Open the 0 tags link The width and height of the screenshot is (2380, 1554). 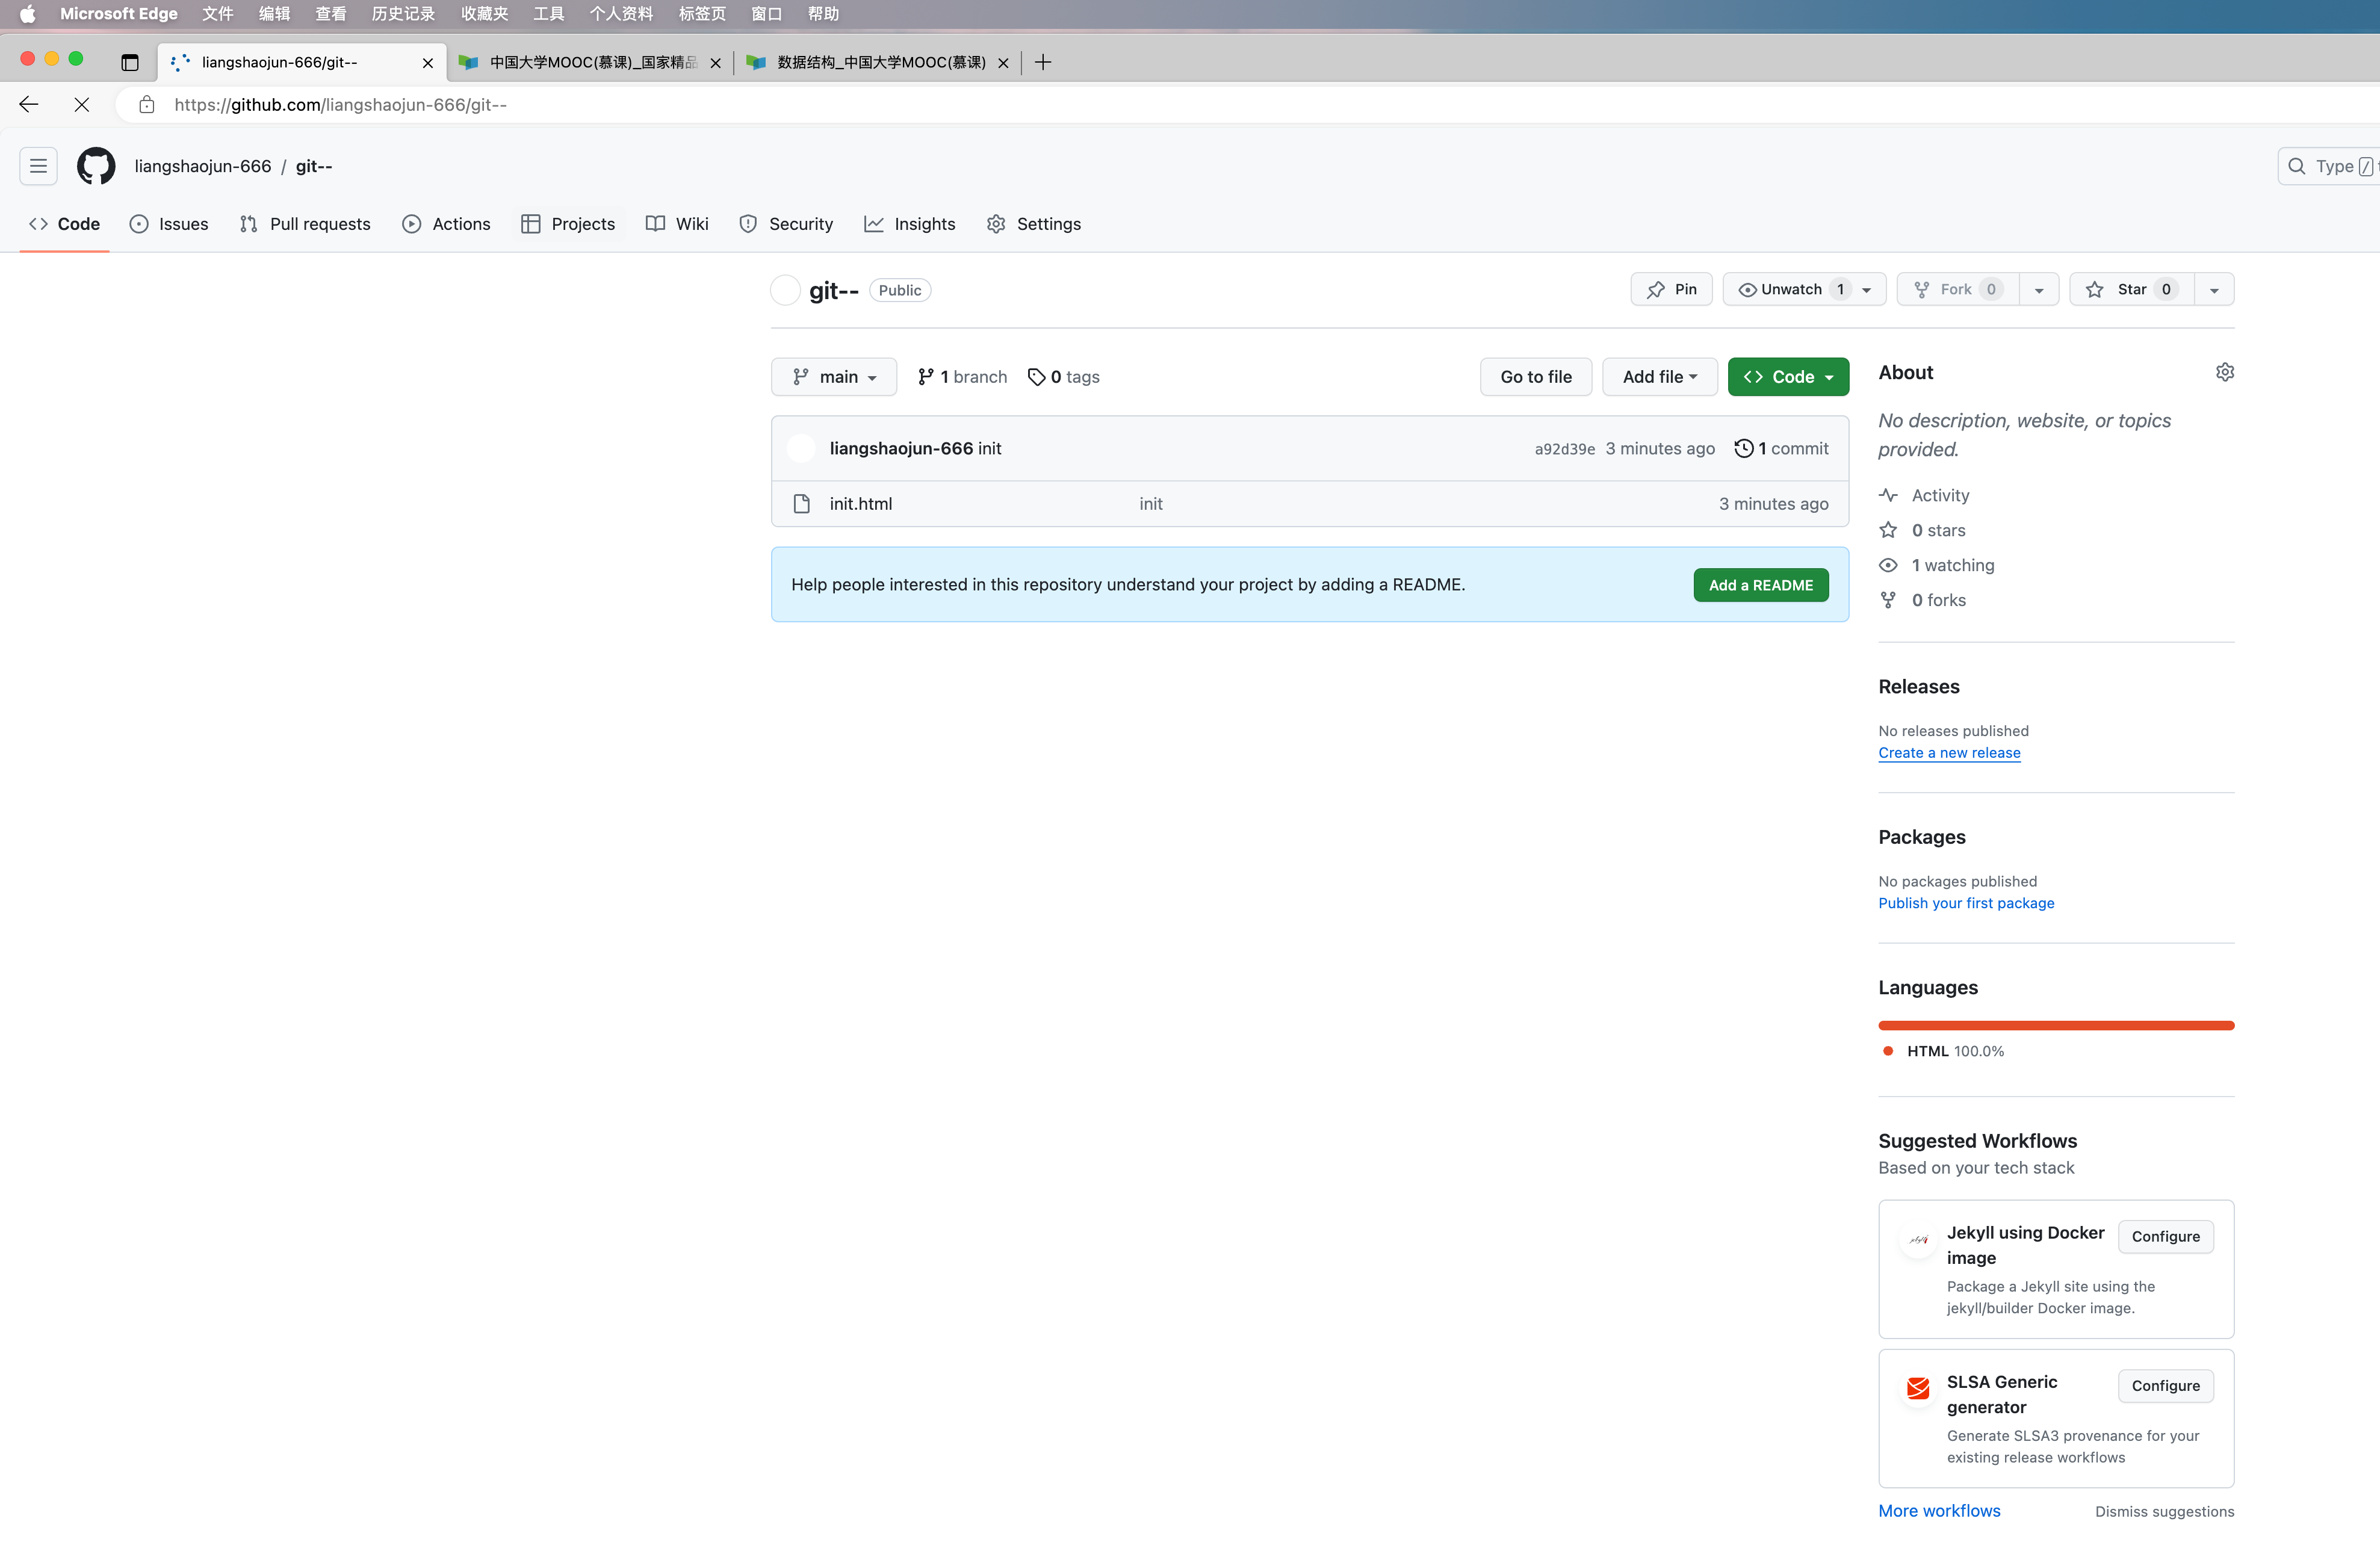coord(1064,376)
